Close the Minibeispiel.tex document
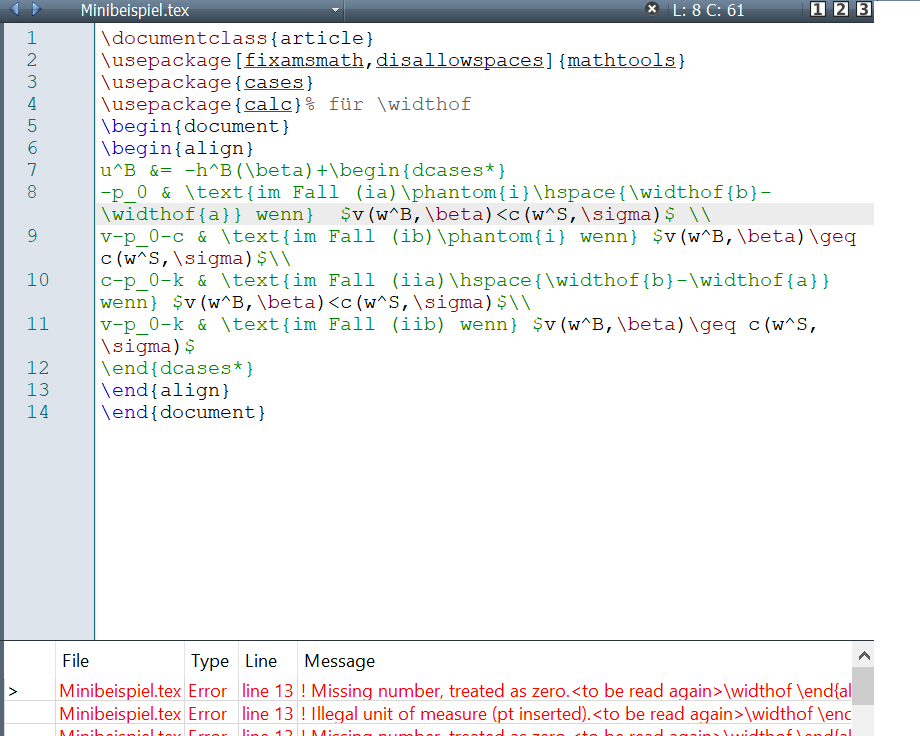Screen dimensions: 920x736 (652, 9)
